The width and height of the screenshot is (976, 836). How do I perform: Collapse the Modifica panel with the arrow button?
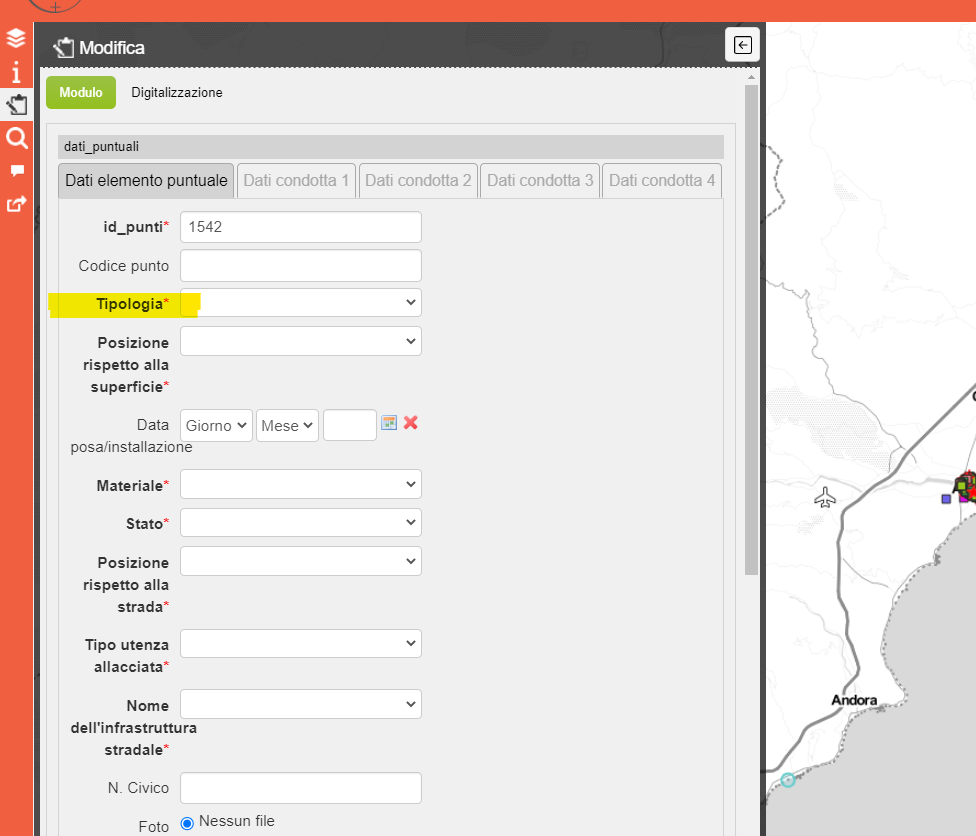click(741, 44)
